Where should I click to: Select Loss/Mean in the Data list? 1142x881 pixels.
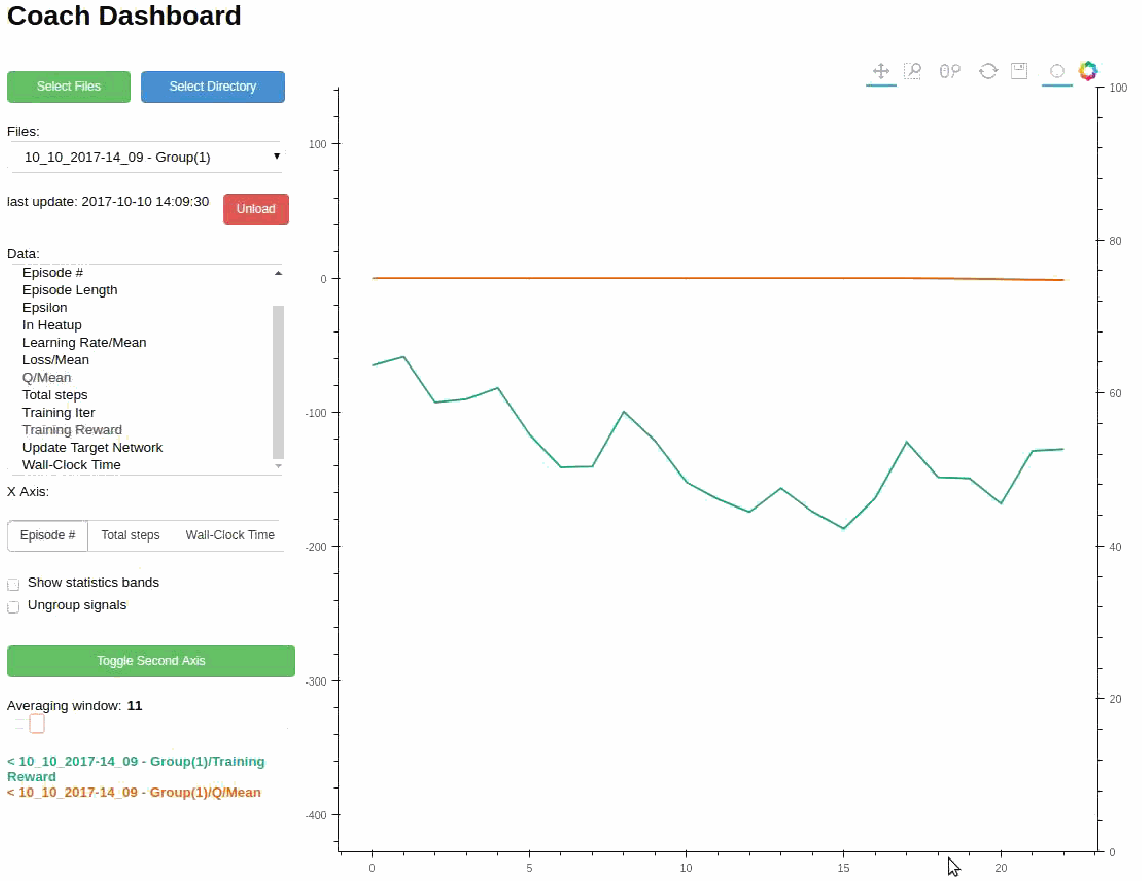tap(55, 359)
